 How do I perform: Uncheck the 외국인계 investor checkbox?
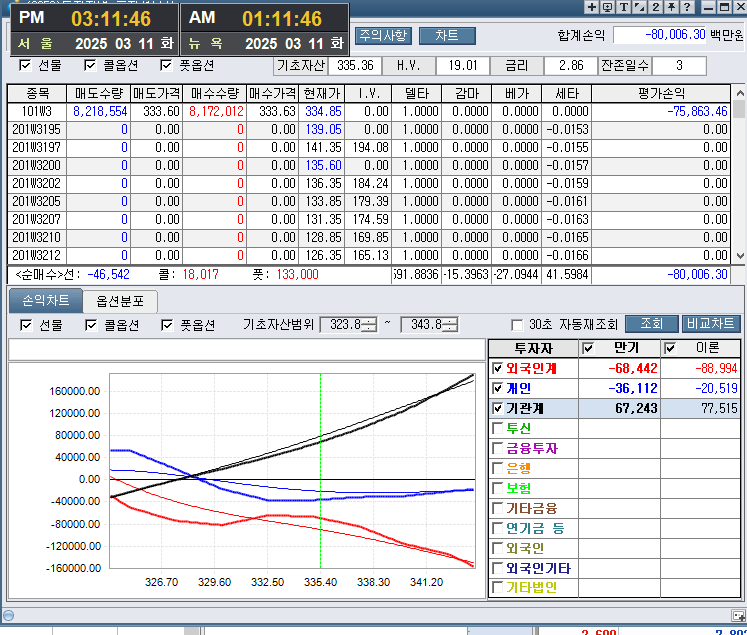(499, 368)
